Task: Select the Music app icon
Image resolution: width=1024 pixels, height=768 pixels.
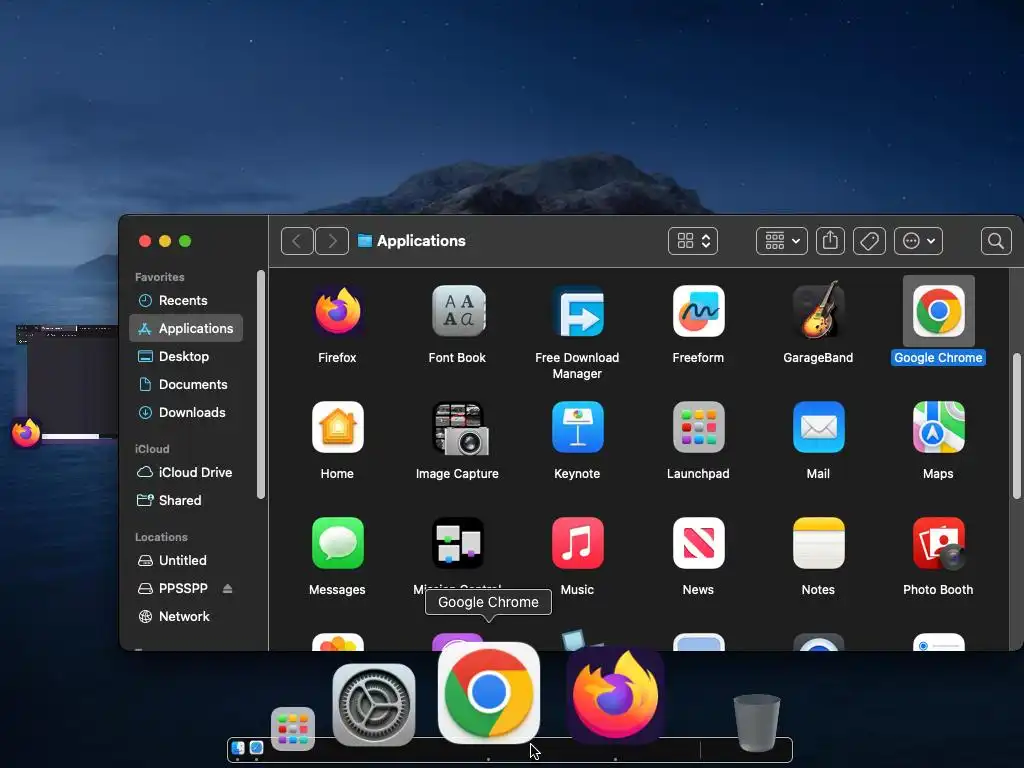Action: tap(577, 543)
